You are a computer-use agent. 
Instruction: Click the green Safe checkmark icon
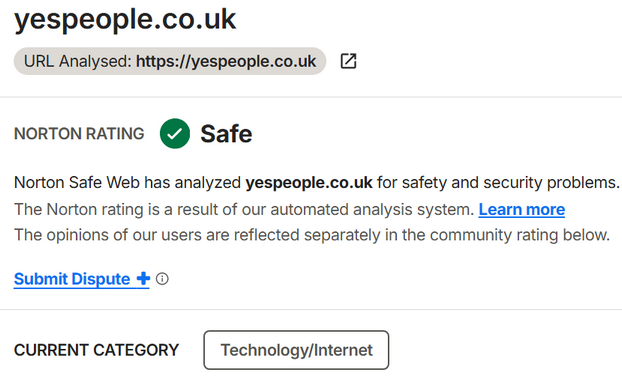pyautogui.click(x=175, y=134)
